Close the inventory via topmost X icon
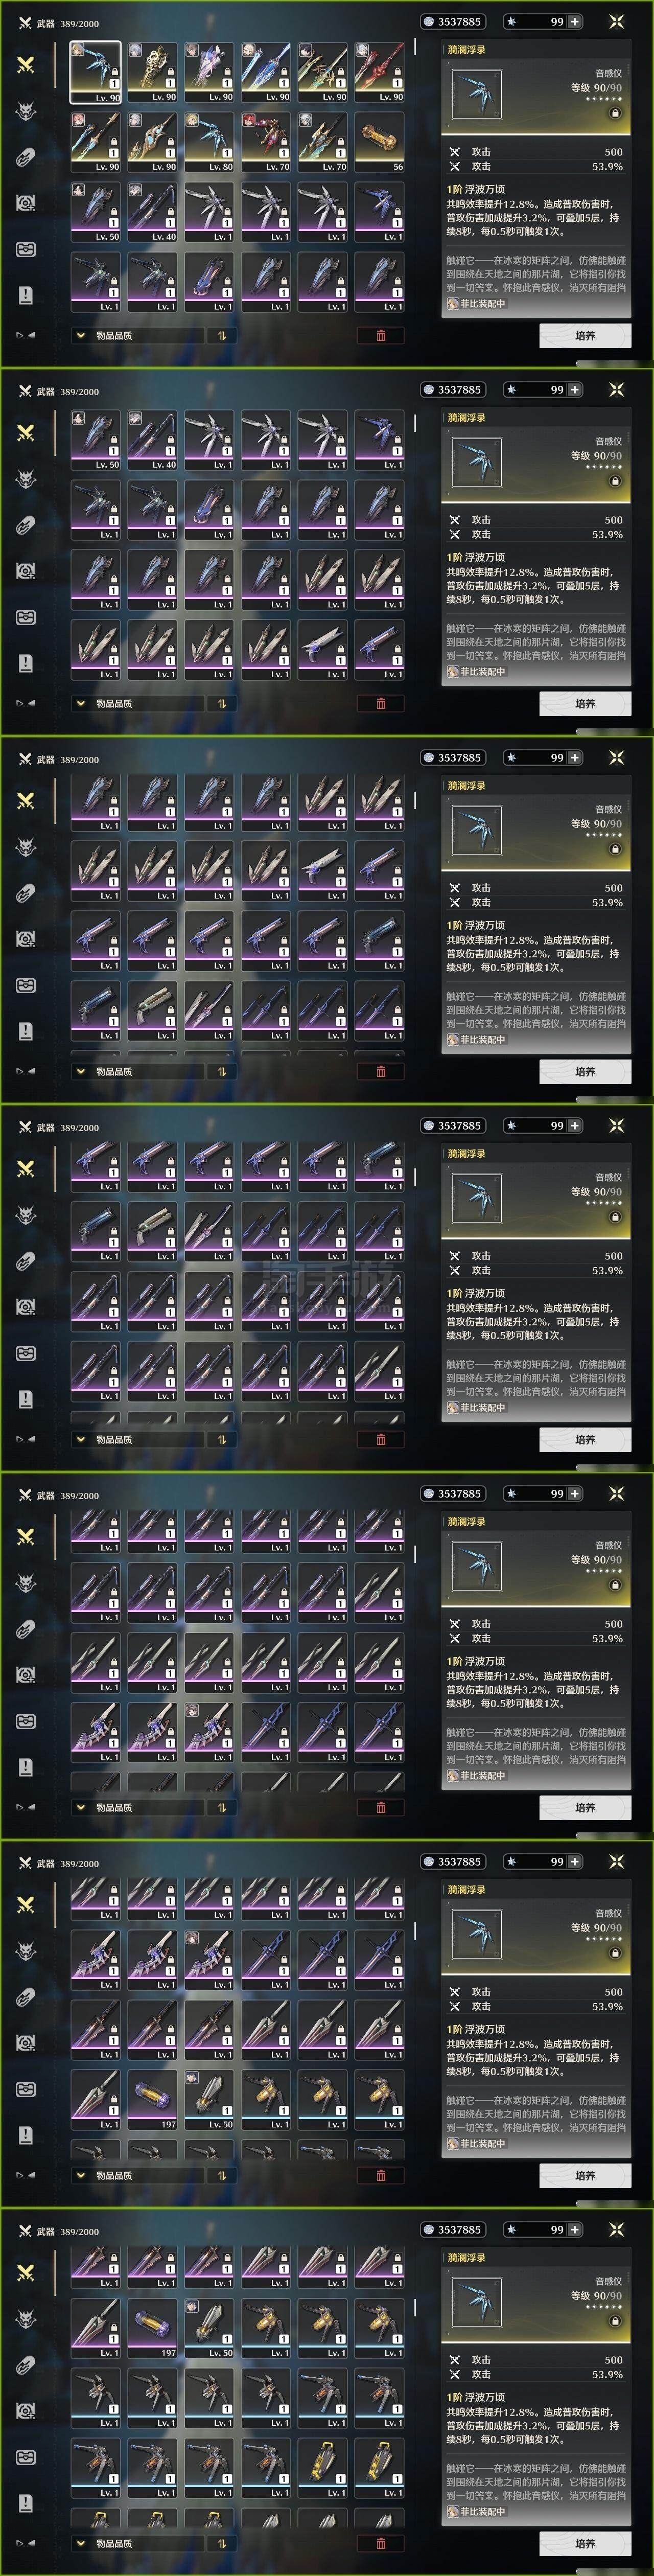This screenshot has width=654, height=2576. [x=617, y=21]
